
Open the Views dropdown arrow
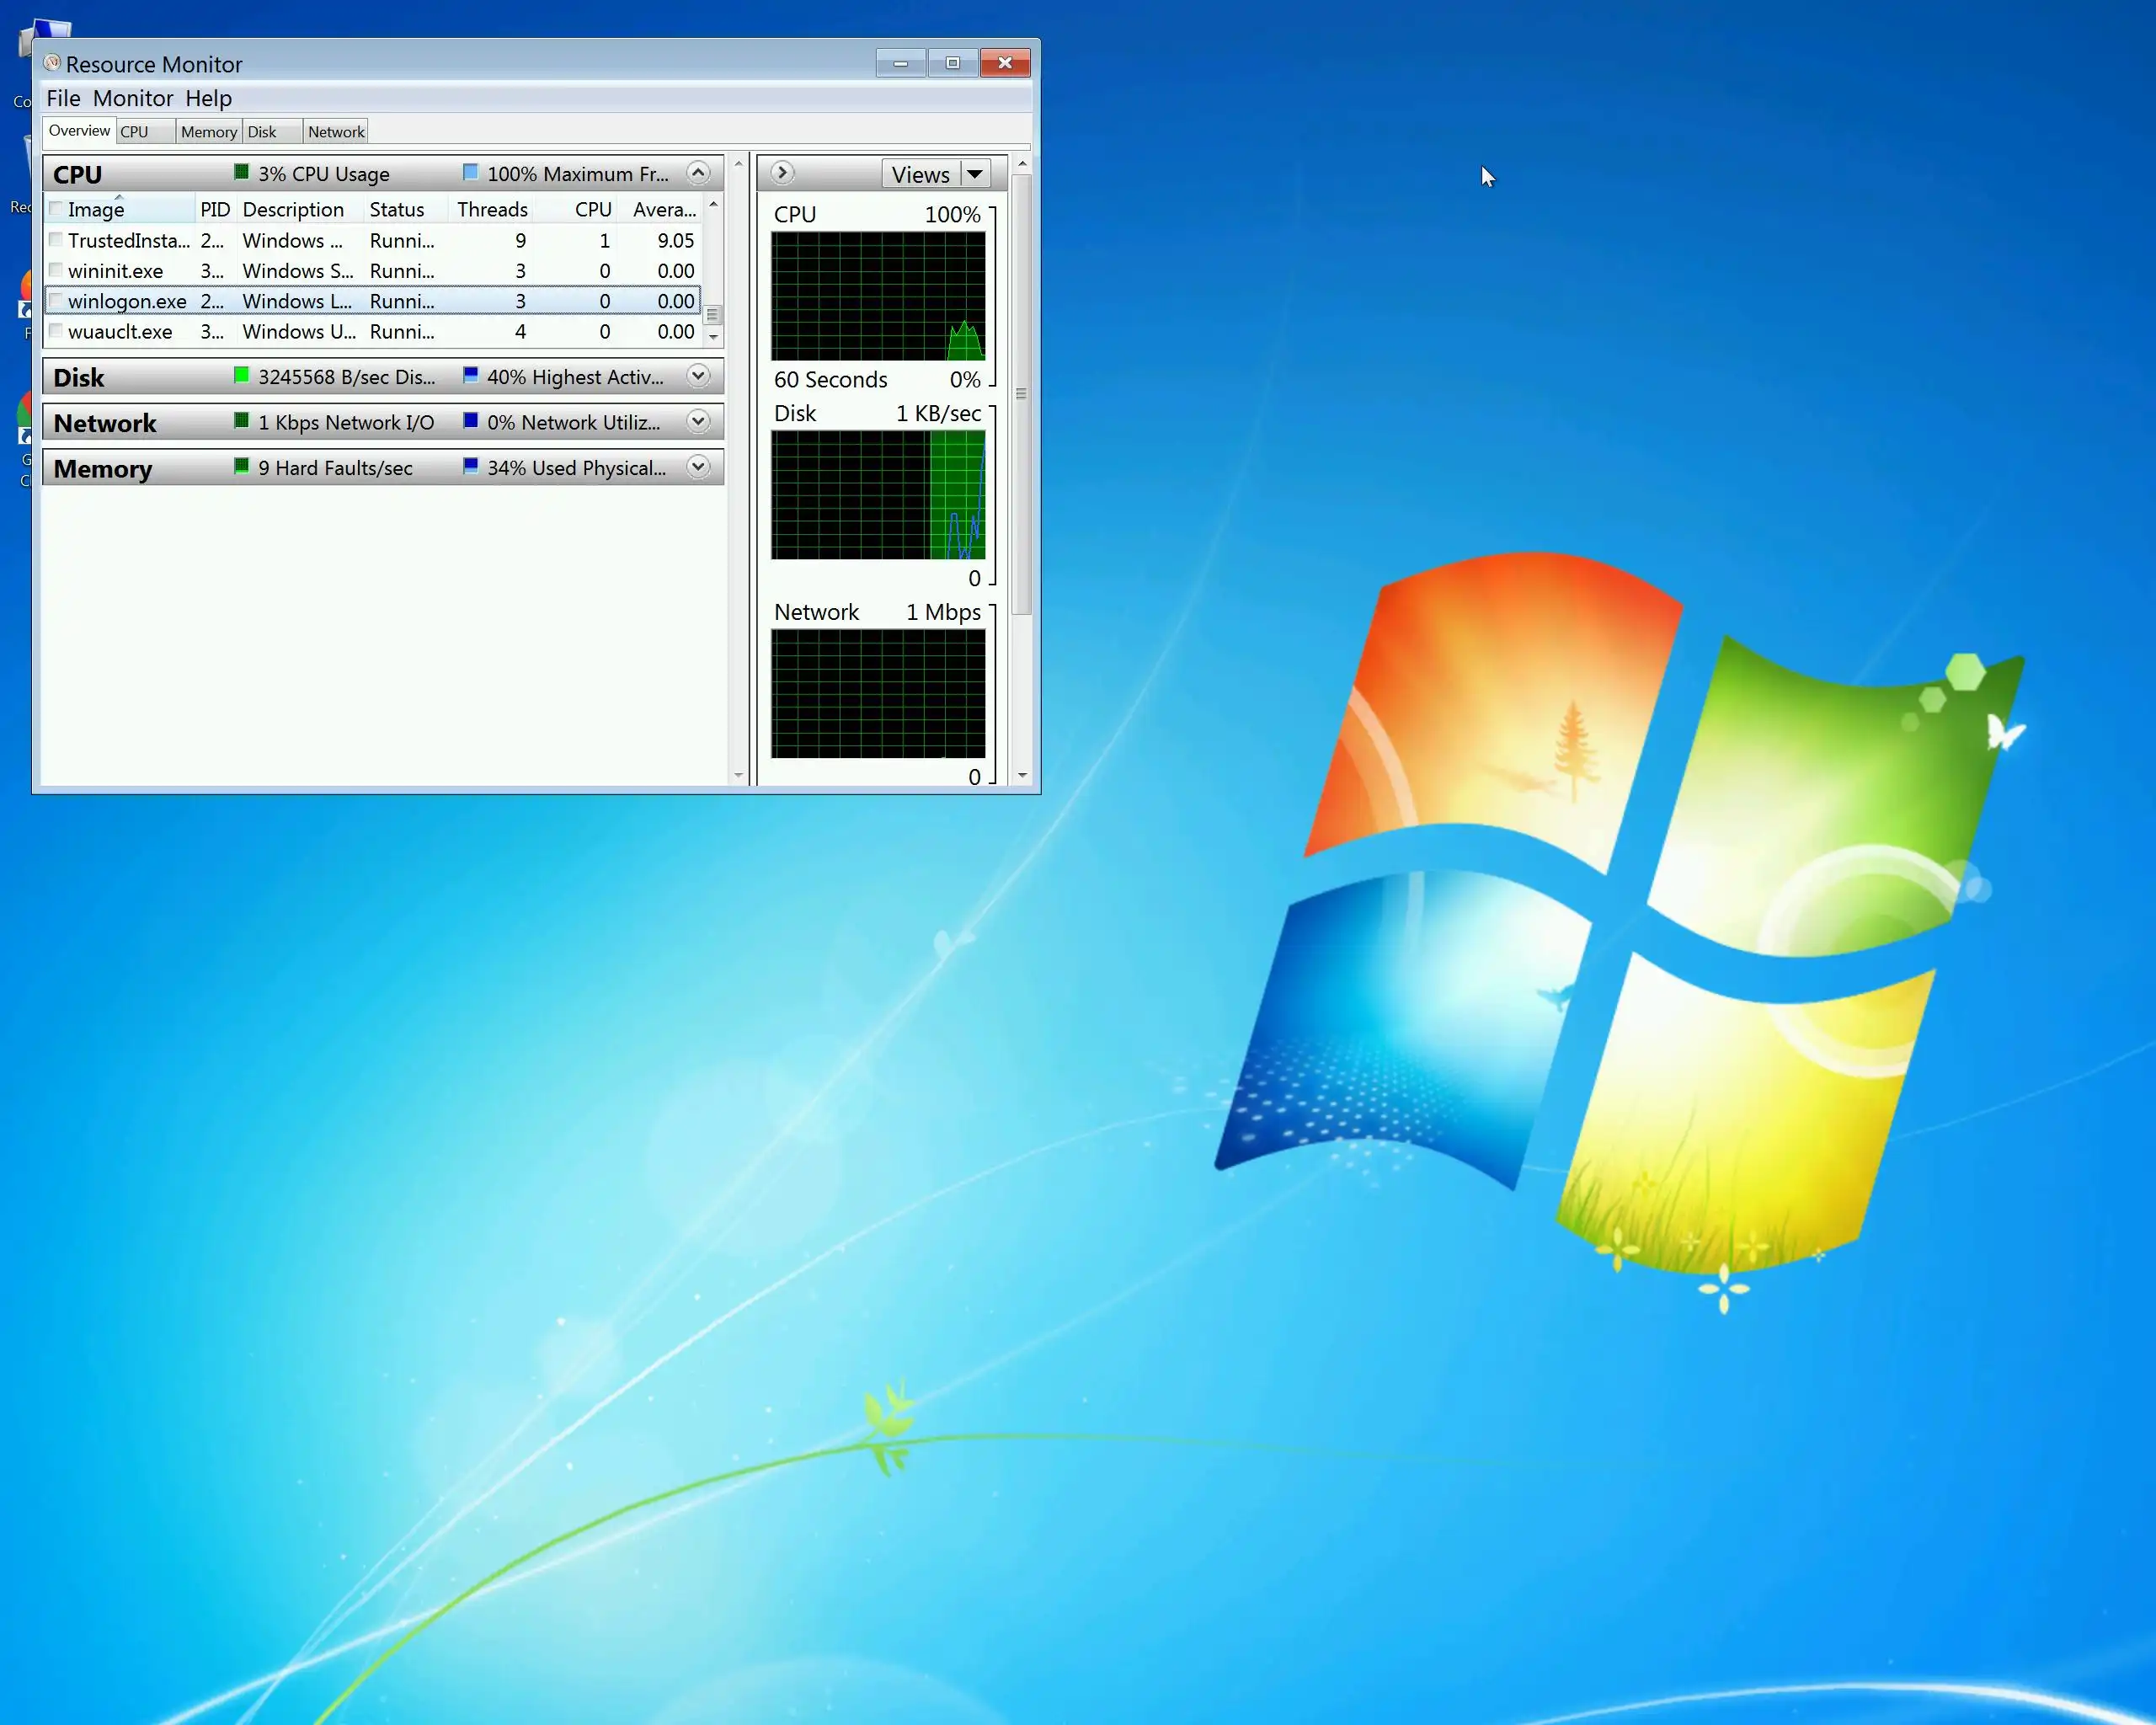point(974,174)
